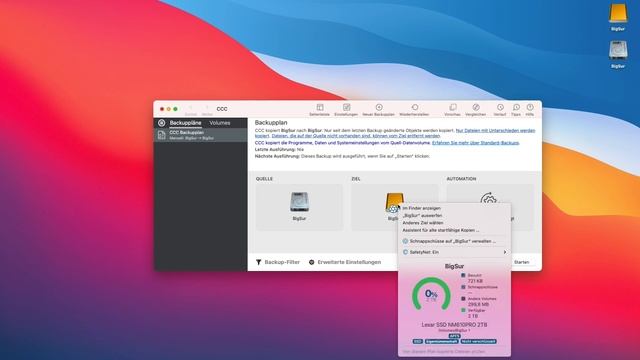Expand the SafetyNet: Ein submenu arrow
Screen dimensions: 640x360
pos(505,252)
